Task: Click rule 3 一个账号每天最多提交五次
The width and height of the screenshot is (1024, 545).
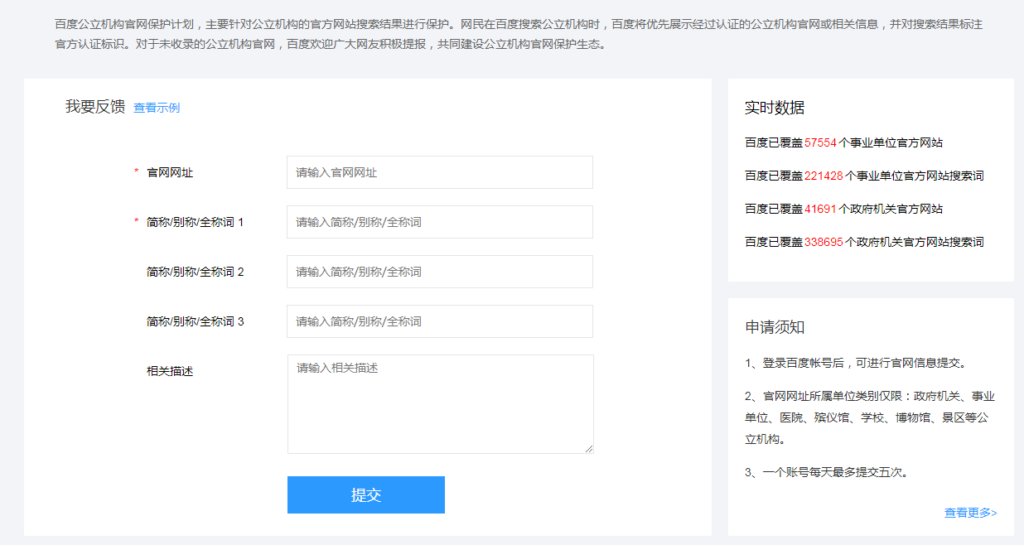Action: click(827, 472)
